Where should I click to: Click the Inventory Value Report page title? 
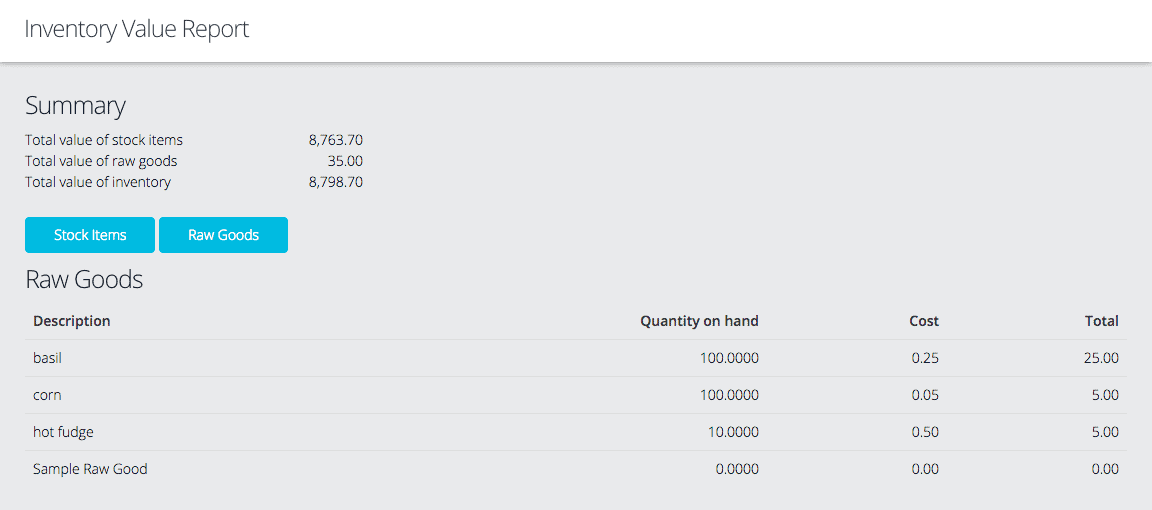137,29
